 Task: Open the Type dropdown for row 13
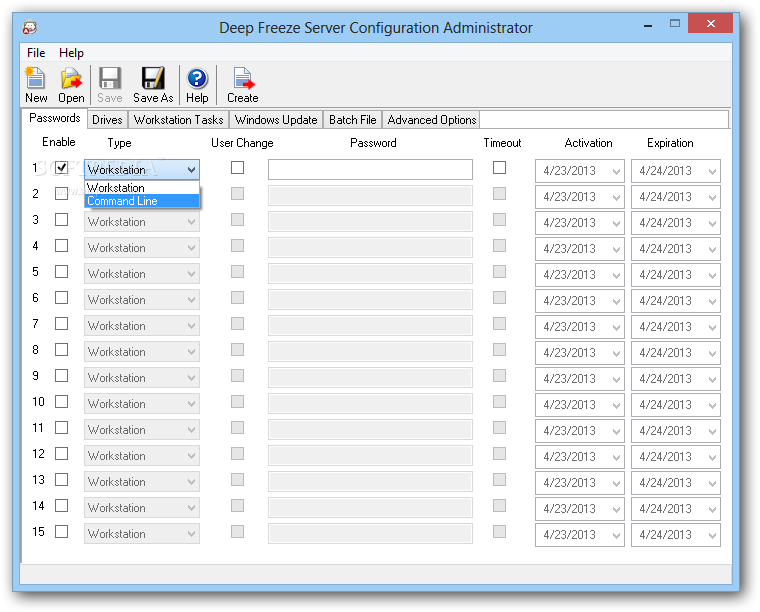point(142,482)
